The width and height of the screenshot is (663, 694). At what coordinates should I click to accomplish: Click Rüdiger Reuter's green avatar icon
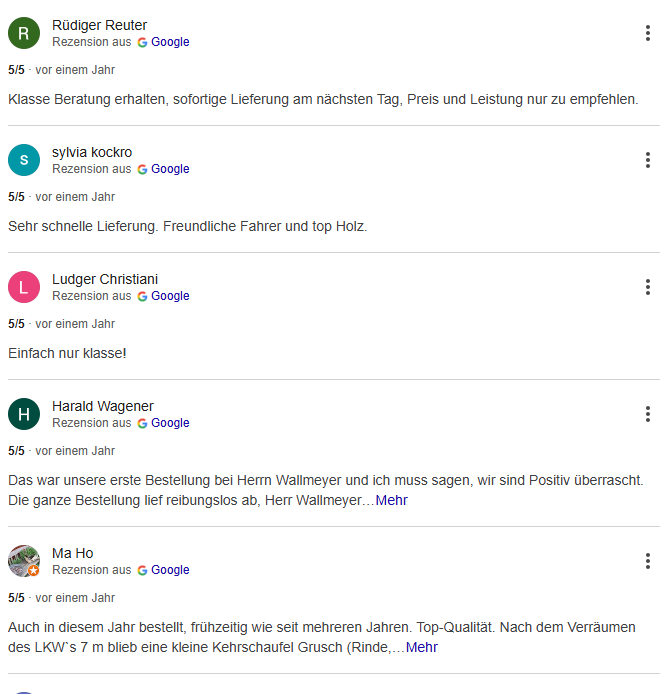pos(24,33)
